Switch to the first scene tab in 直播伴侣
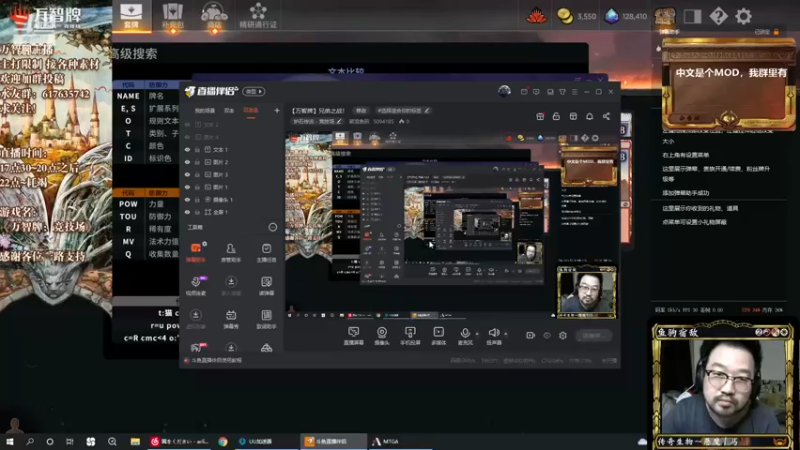Image resolution: width=800 pixels, height=450 pixels. [x=205, y=111]
